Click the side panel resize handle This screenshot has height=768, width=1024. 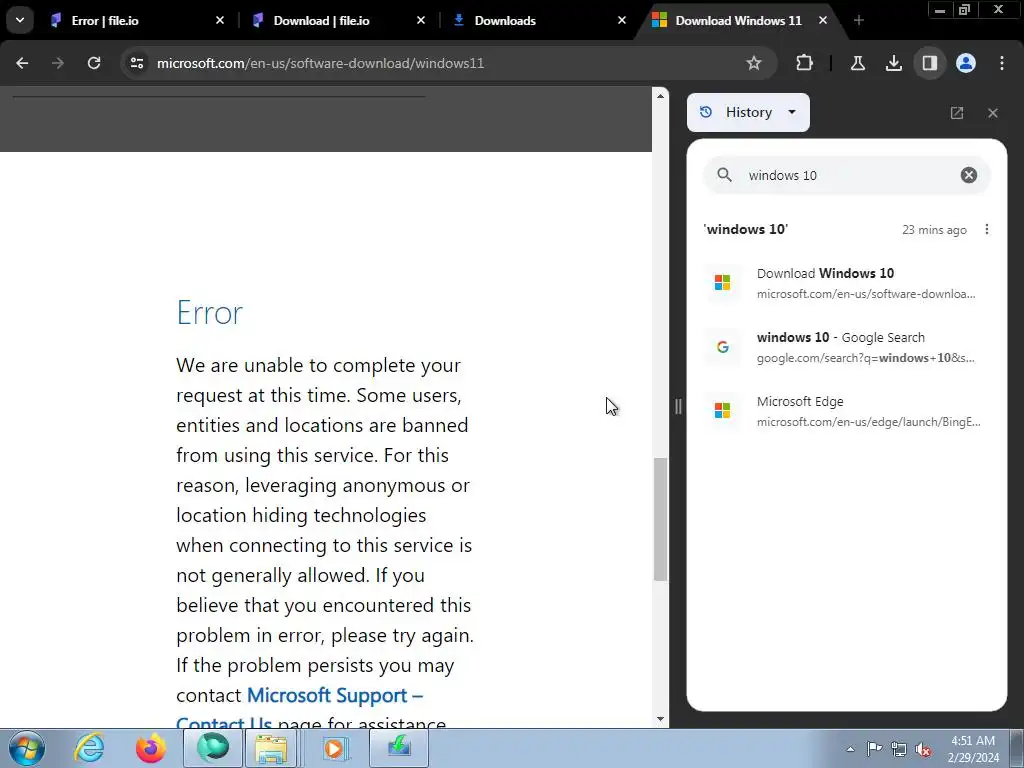pyautogui.click(x=678, y=406)
